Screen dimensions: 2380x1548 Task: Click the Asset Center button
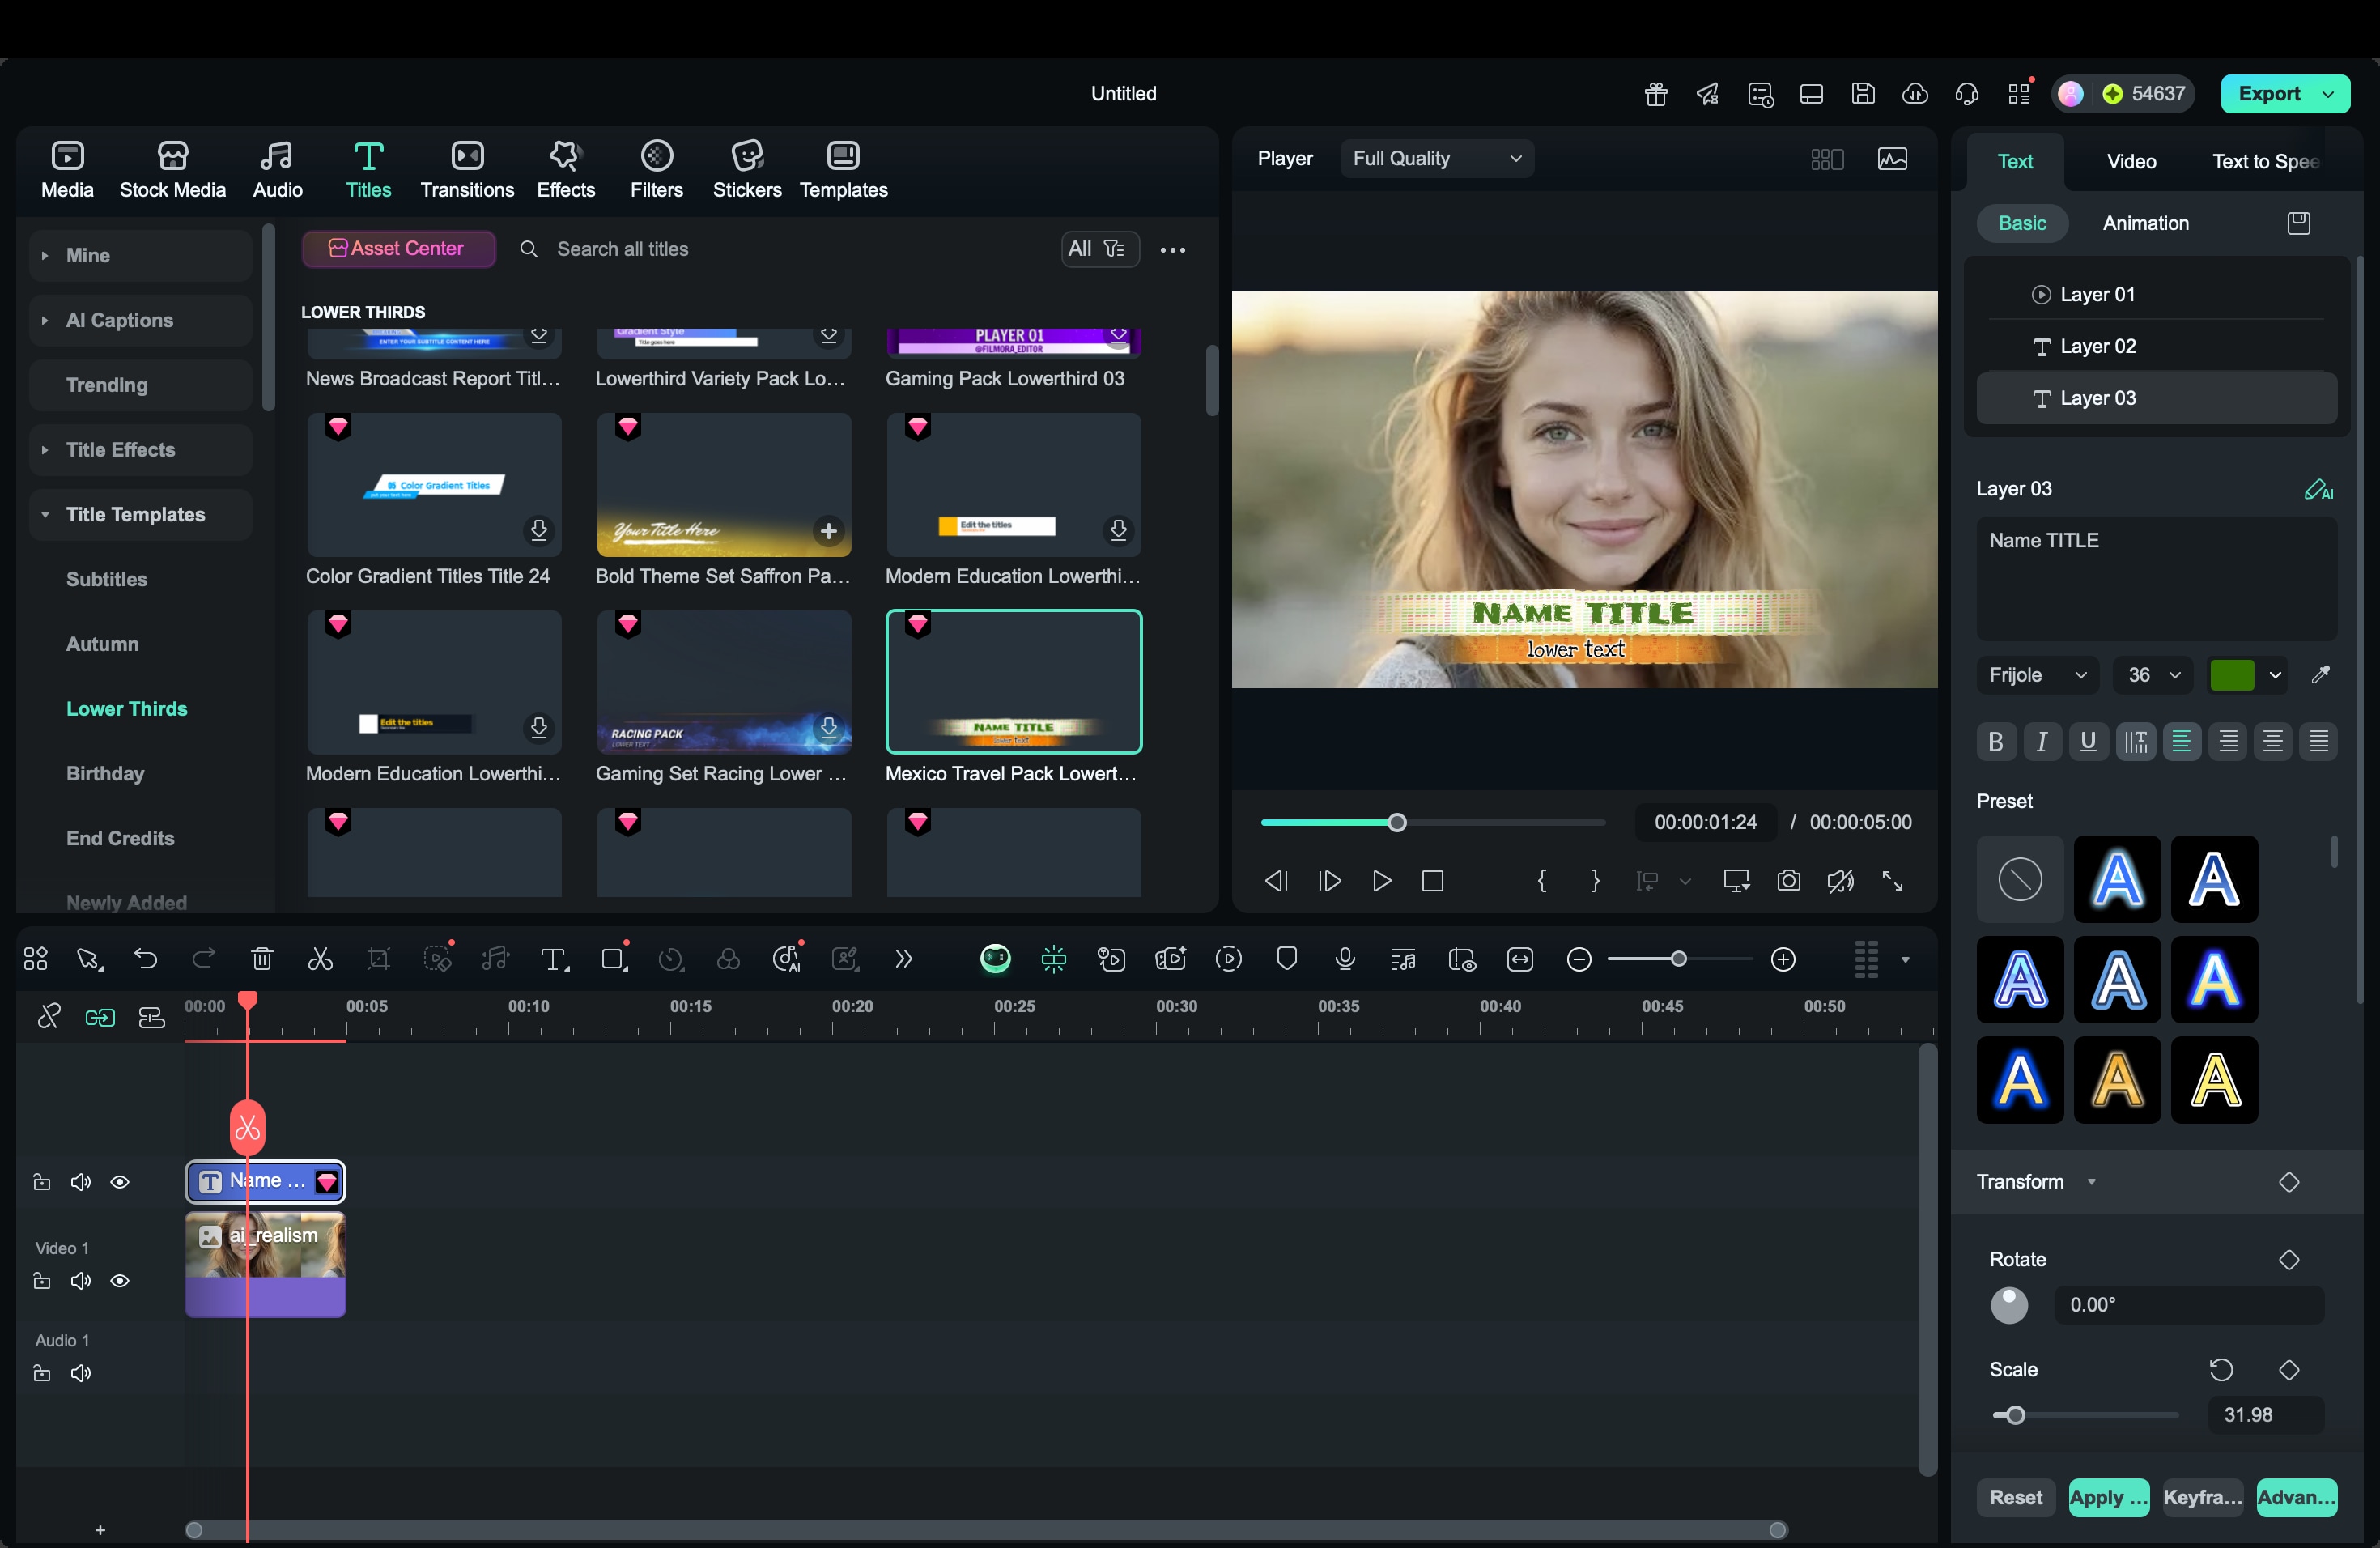(398, 248)
